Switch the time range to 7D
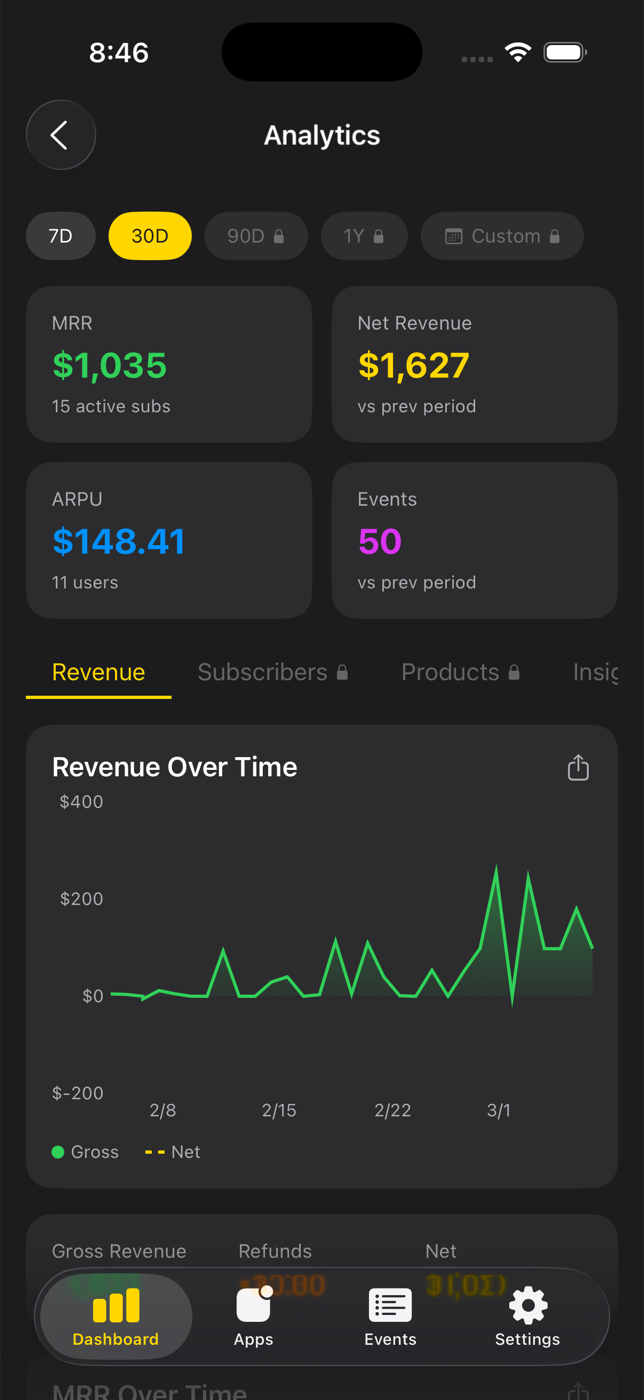 click(60, 236)
